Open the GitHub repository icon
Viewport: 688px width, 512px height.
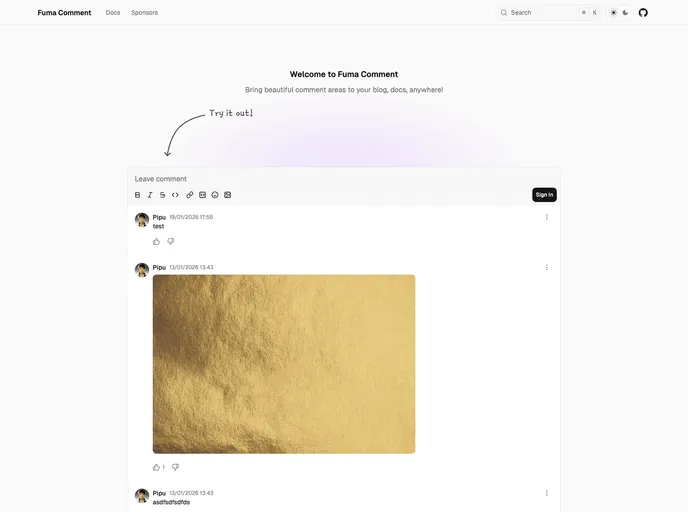(643, 13)
